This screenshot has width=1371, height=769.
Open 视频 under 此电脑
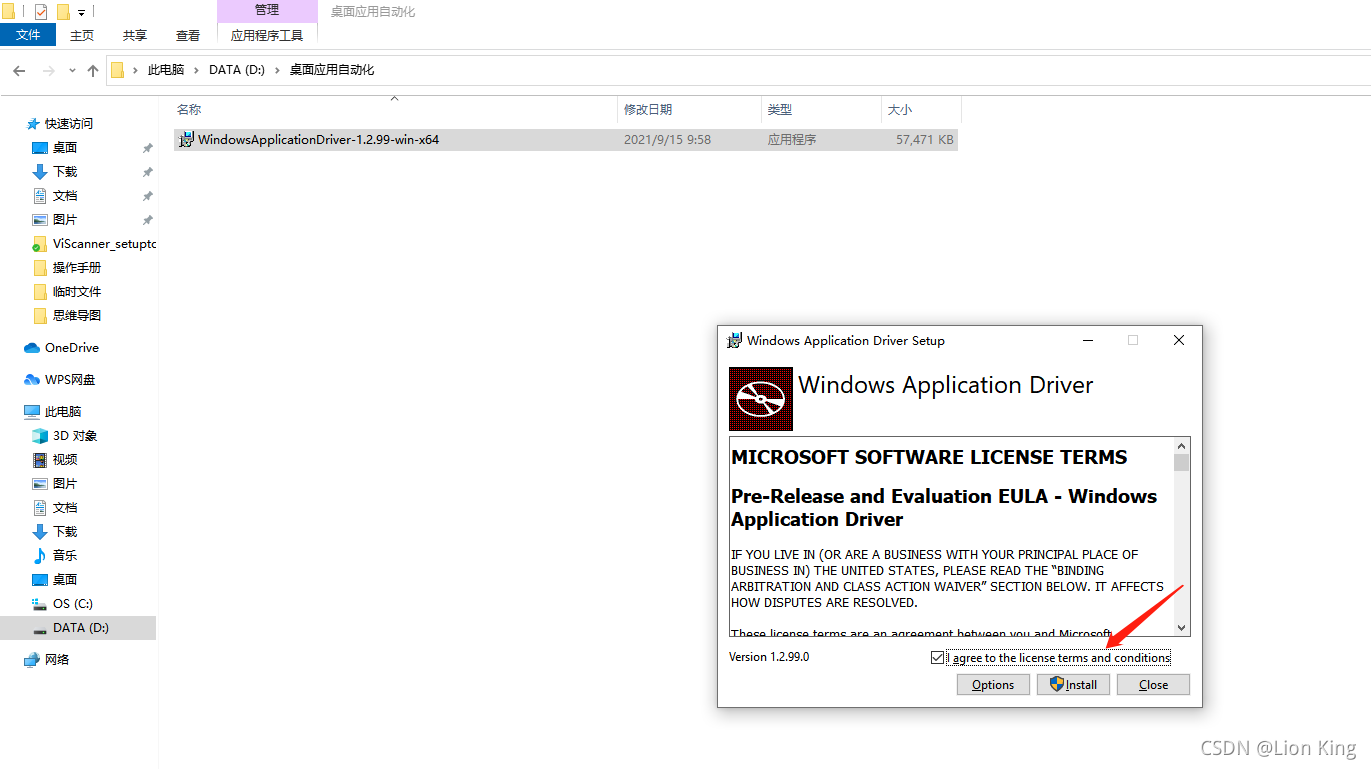[65, 460]
